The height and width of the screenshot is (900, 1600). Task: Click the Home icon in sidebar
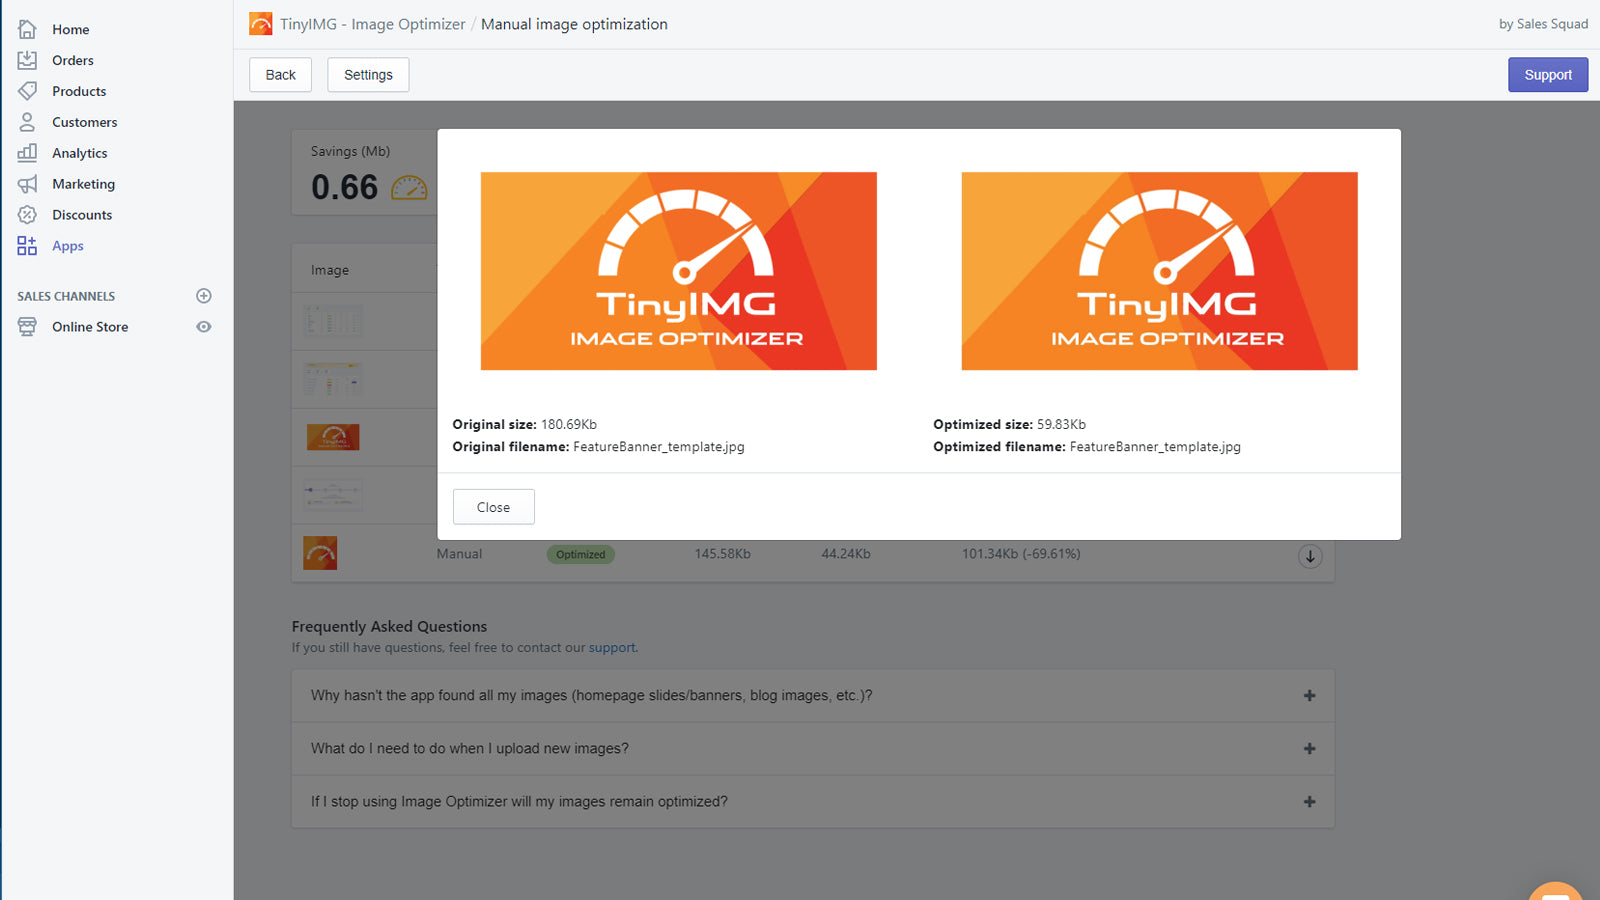click(27, 29)
